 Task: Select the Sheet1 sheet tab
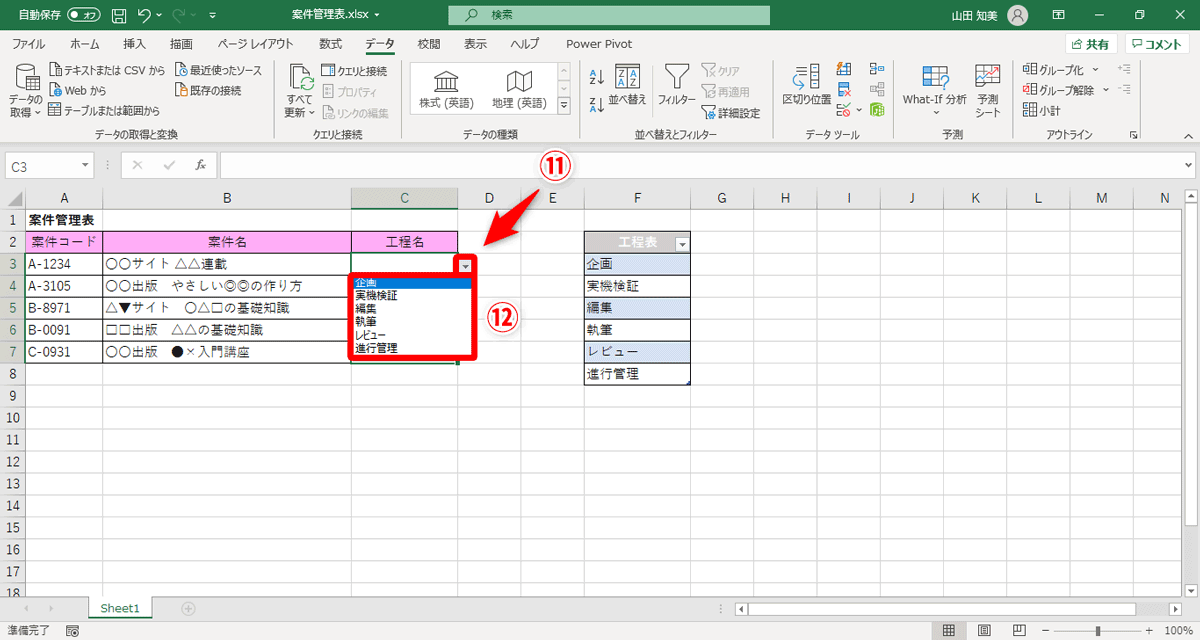coord(120,608)
